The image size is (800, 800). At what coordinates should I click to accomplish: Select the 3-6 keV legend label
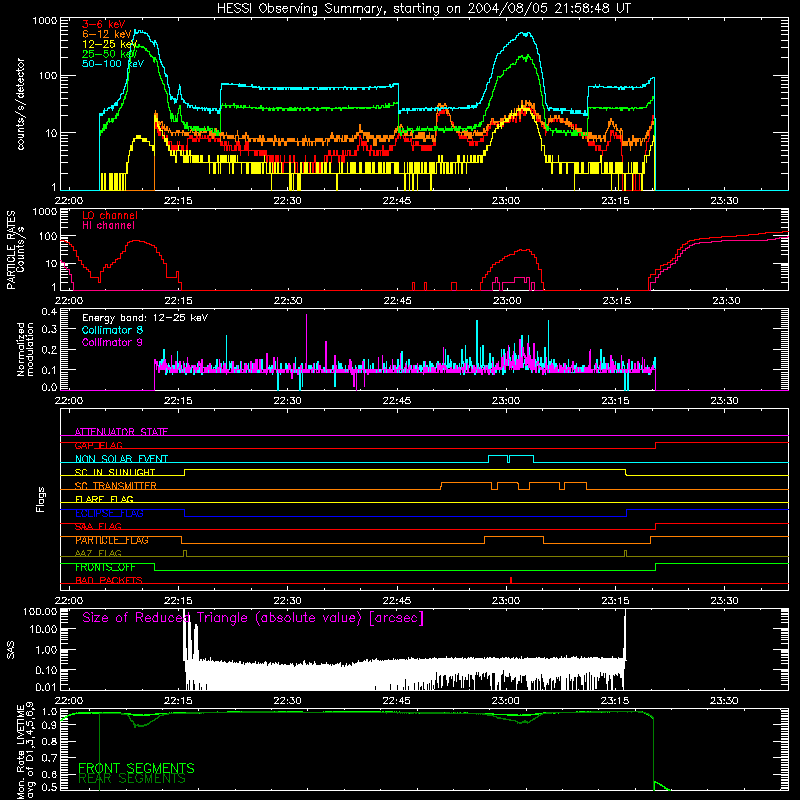click(104, 24)
